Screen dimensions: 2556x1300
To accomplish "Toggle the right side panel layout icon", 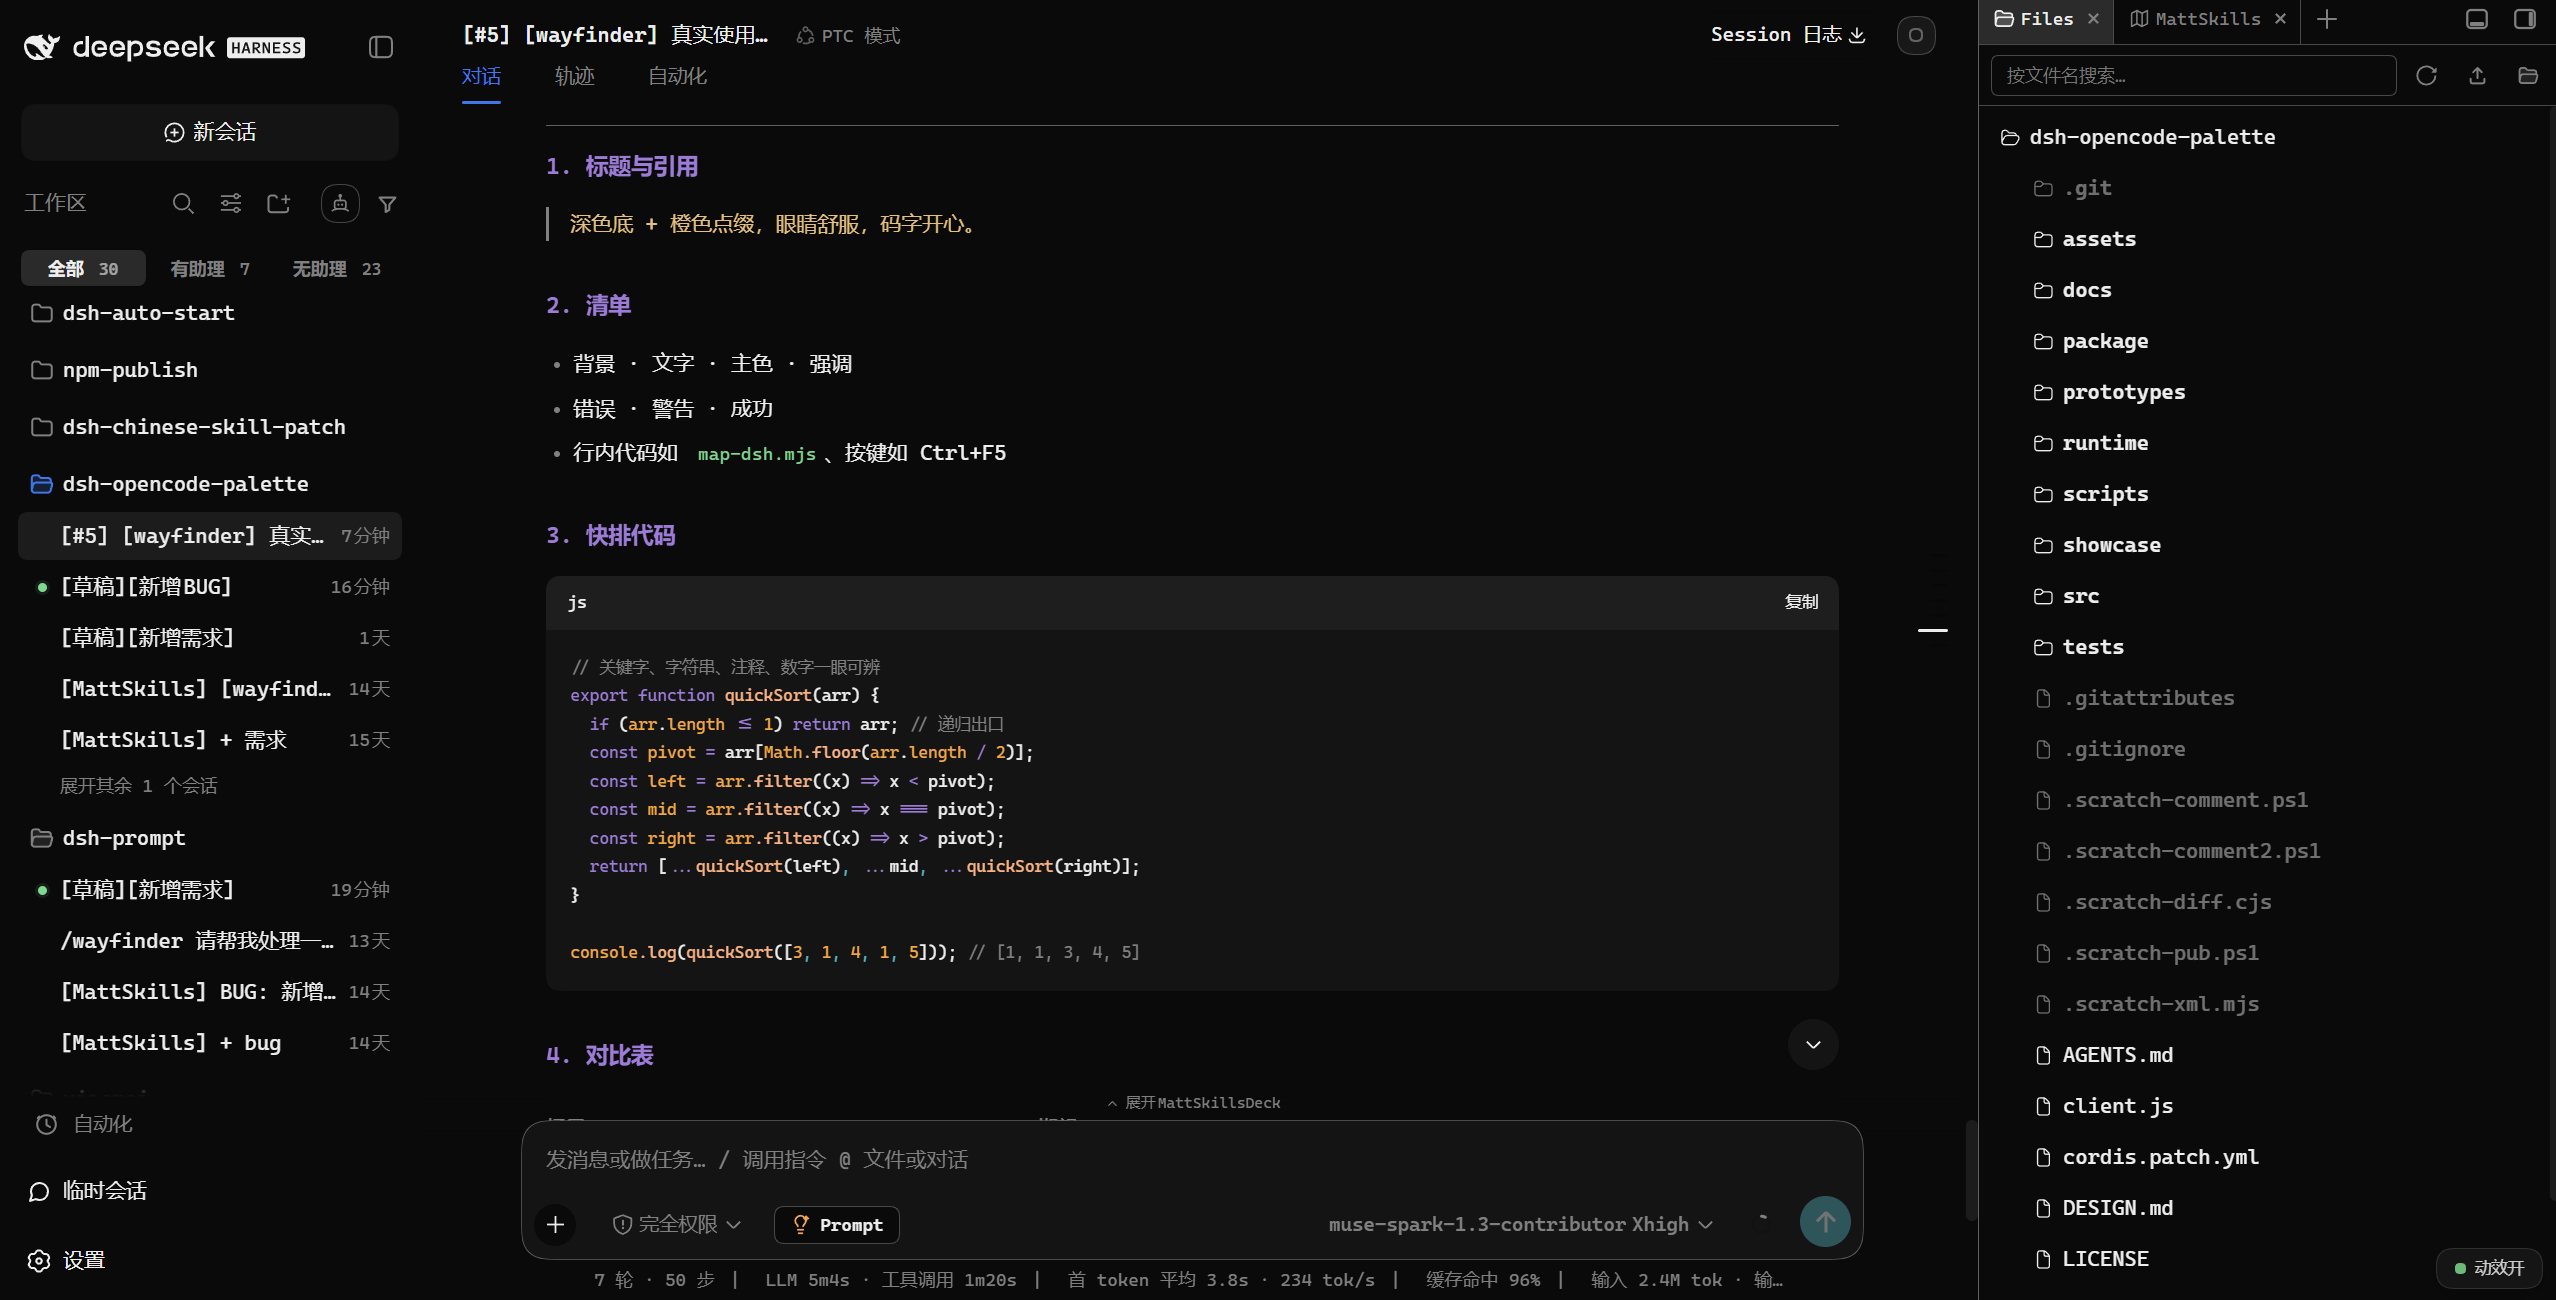I will (2525, 19).
